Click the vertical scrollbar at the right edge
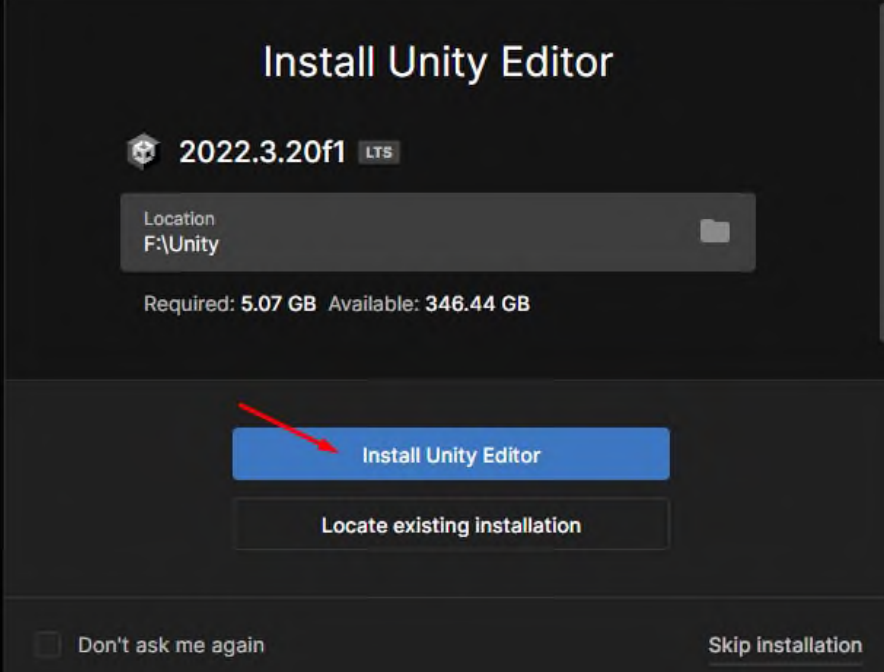 click(x=881, y=169)
